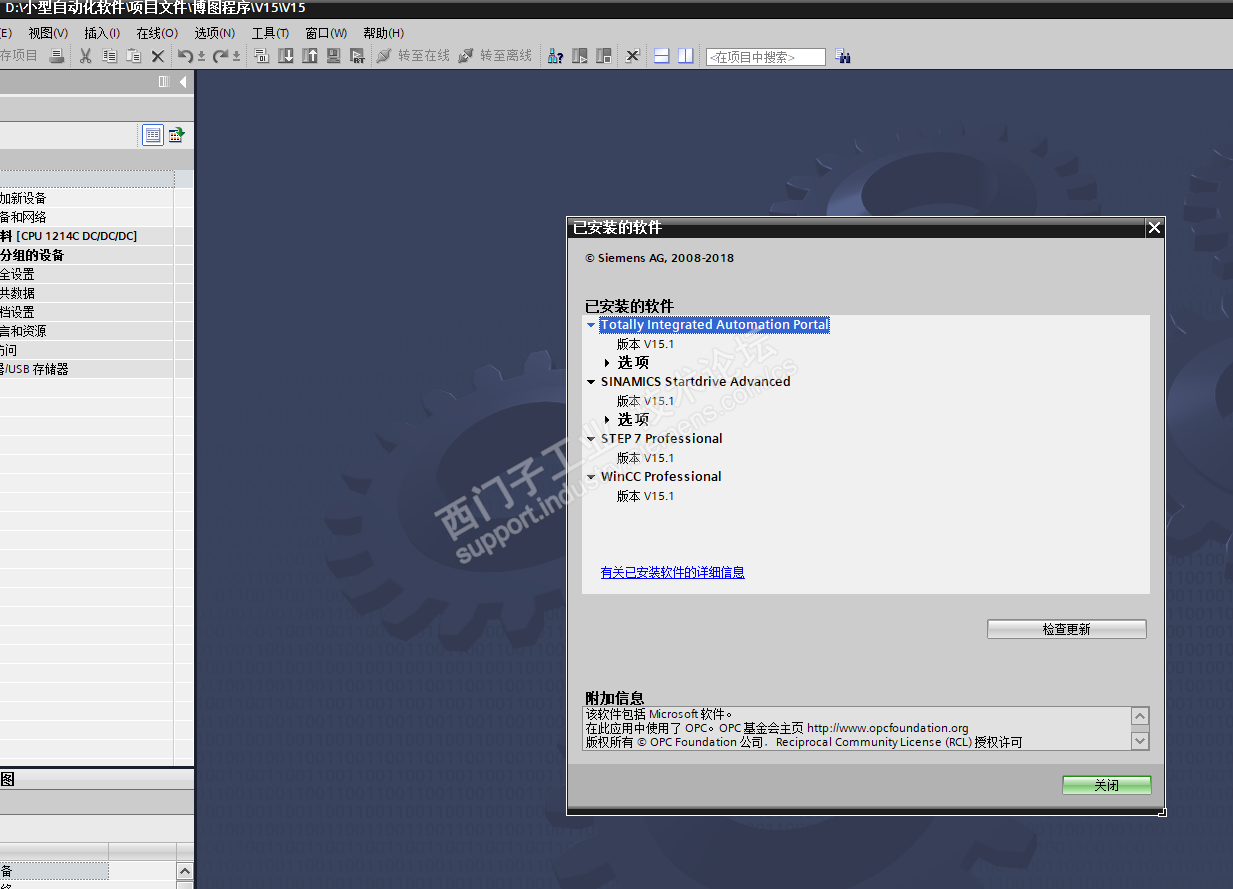1233x889 pixels.
Task: Split editor area vertically
Action: (685, 56)
